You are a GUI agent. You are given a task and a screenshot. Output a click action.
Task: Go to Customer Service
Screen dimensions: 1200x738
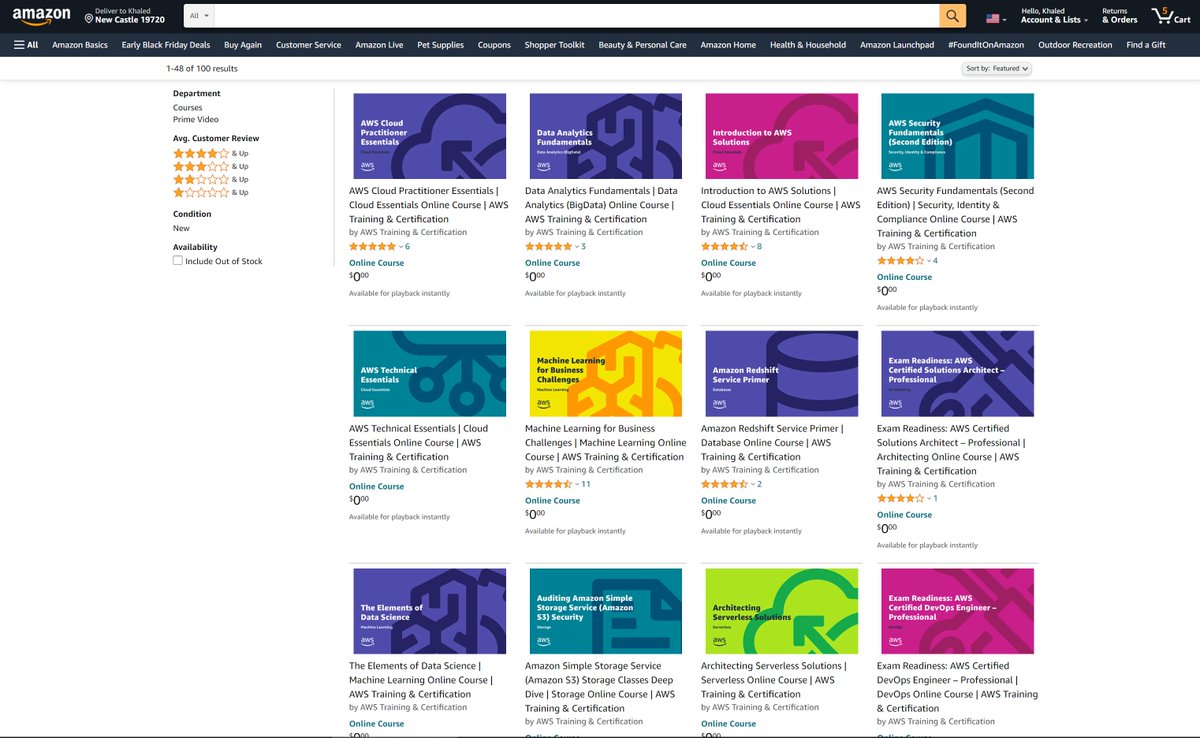click(x=308, y=45)
